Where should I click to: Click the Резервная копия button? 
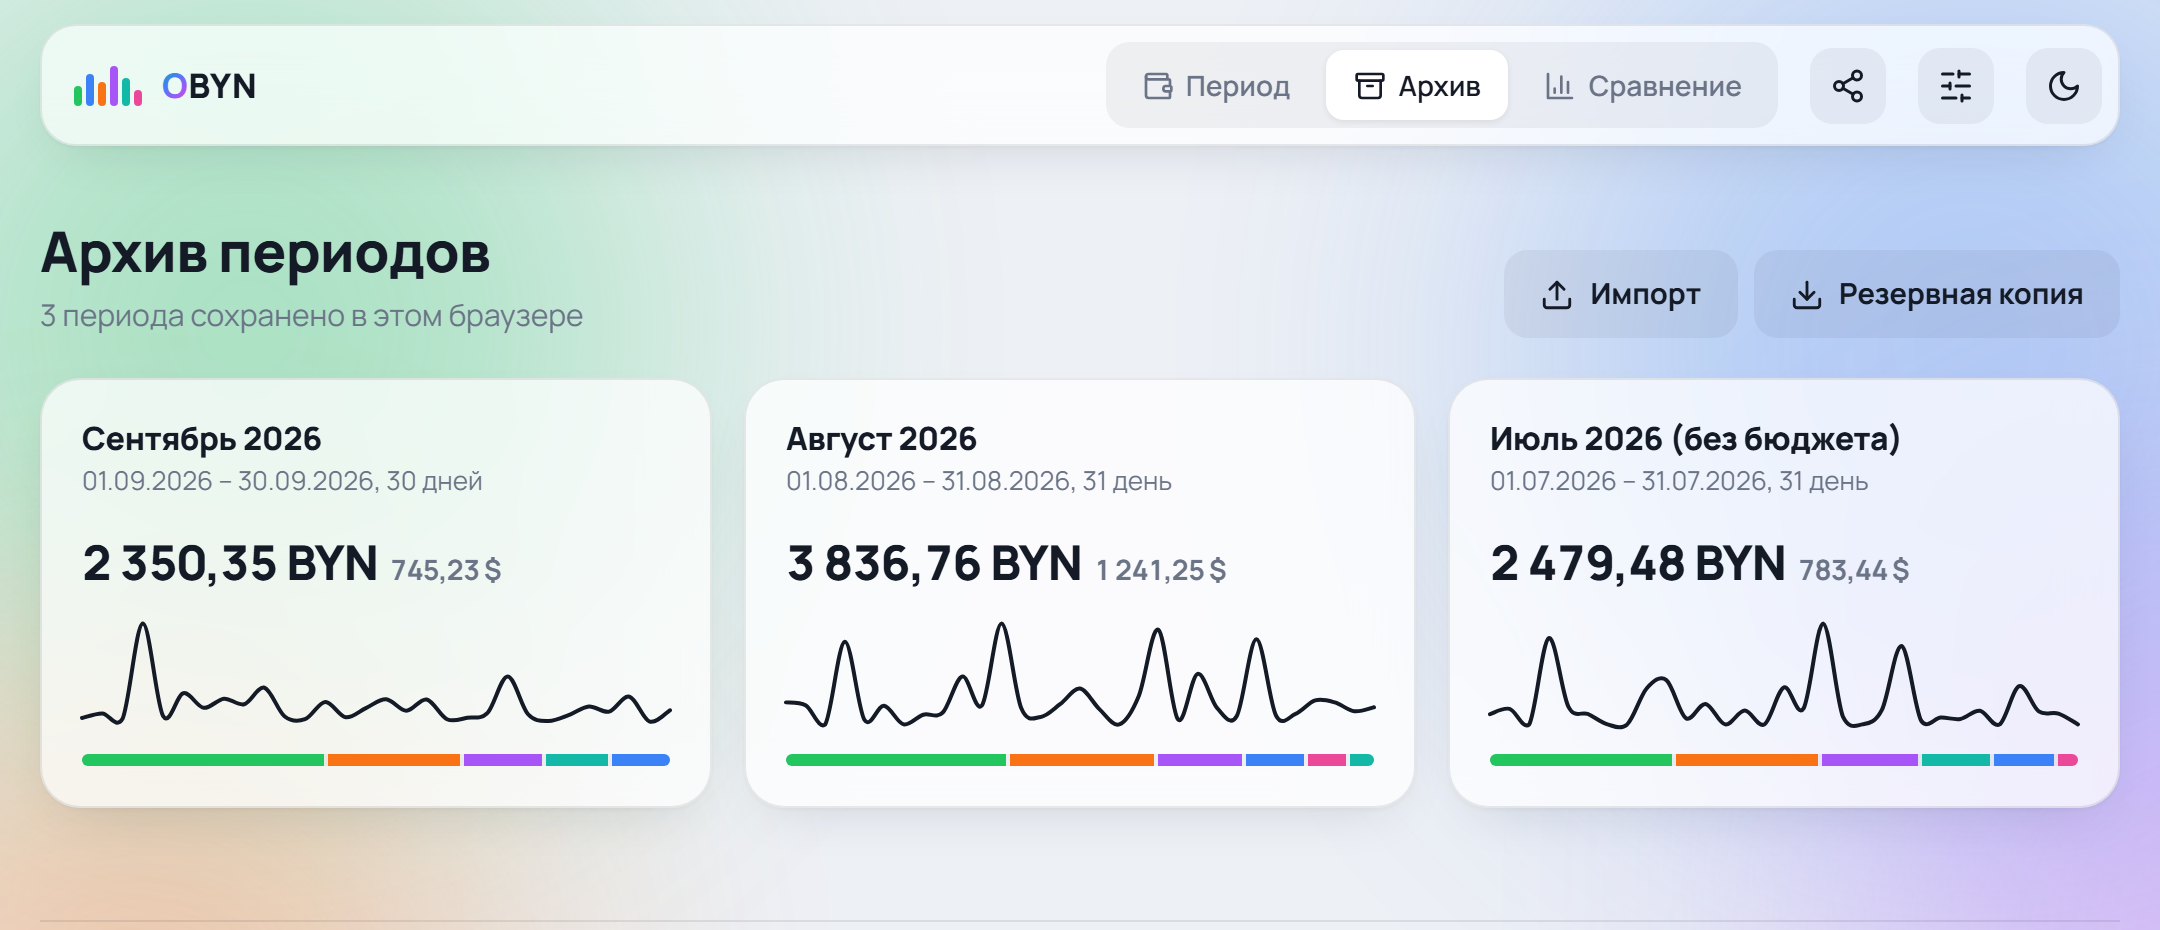point(1937,294)
